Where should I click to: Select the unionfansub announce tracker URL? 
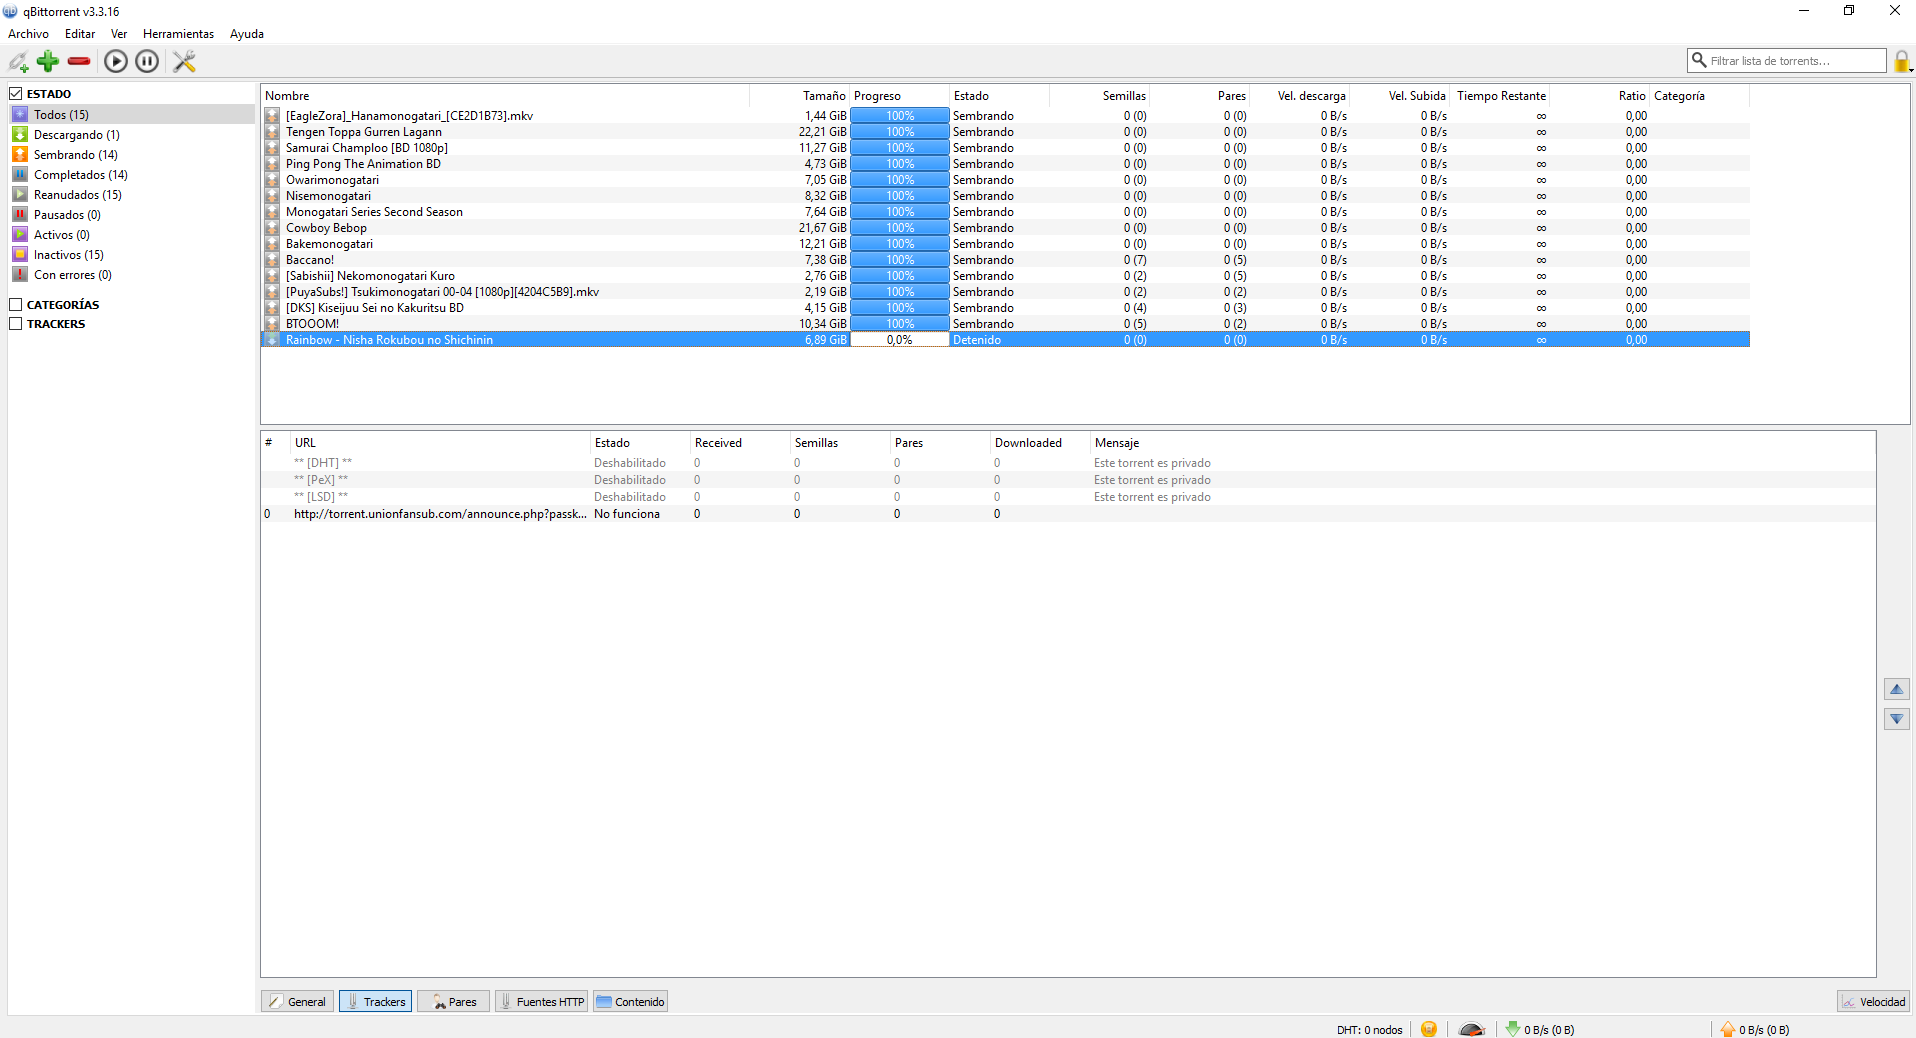pyautogui.click(x=440, y=514)
